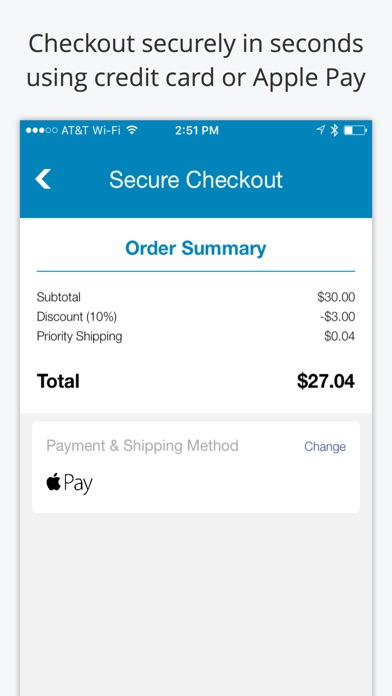The width and height of the screenshot is (392, 696).
Task: Click the Change link for payment method
Action: [x=325, y=447]
